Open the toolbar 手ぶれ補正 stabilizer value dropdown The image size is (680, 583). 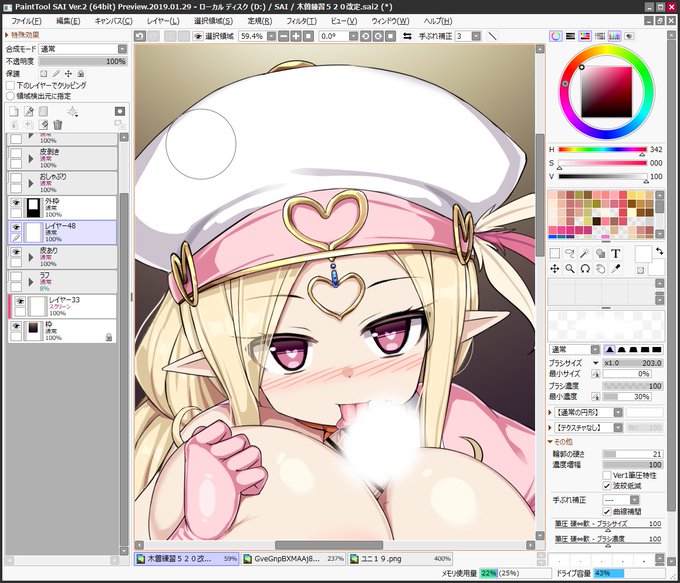(x=476, y=36)
